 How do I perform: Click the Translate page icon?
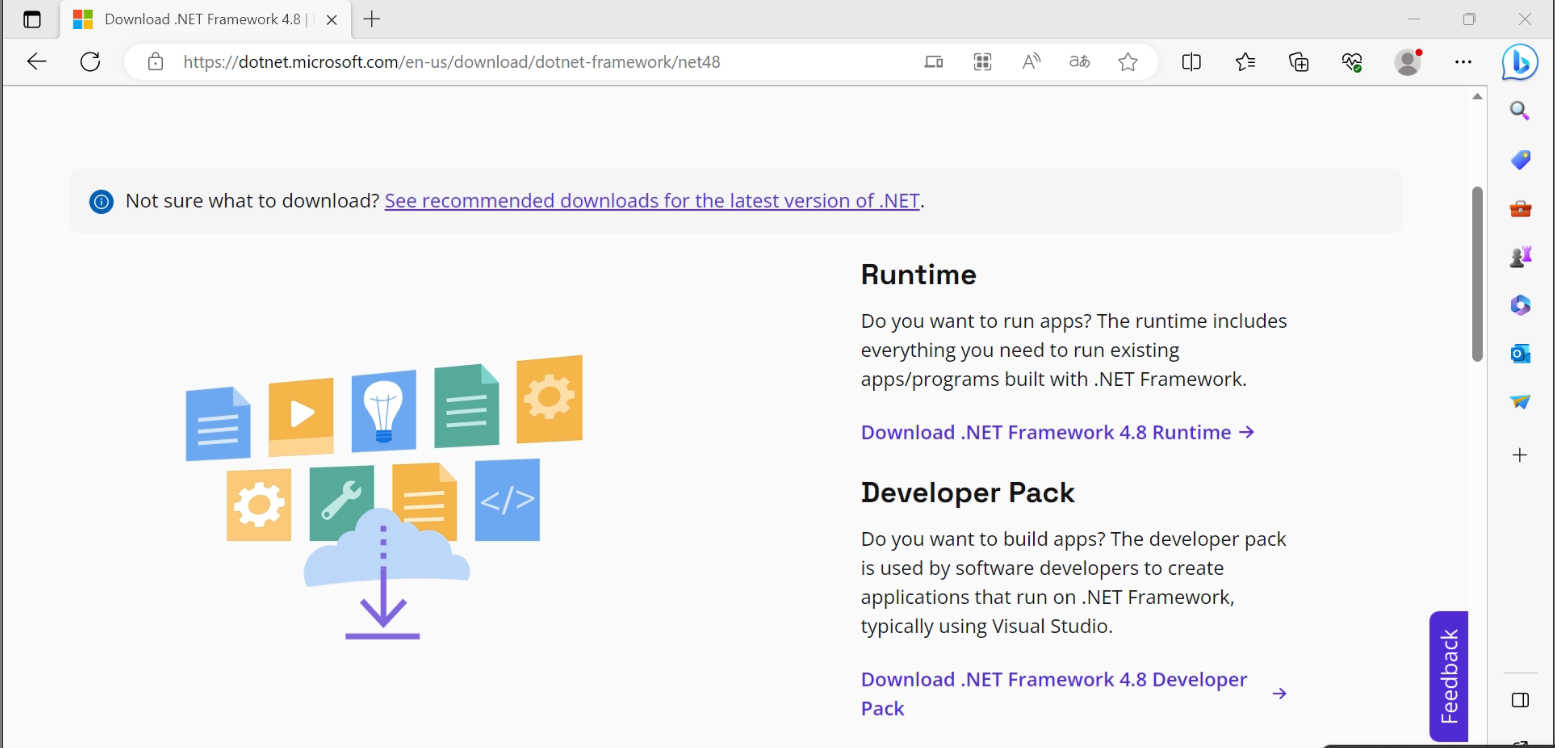(x=1079, y=62)
